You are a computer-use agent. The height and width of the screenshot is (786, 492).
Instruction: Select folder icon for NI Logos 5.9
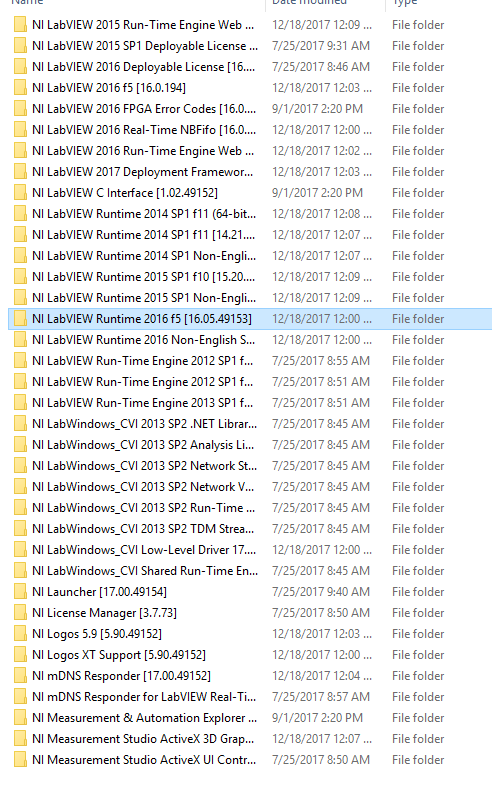[x=20, y=634]
